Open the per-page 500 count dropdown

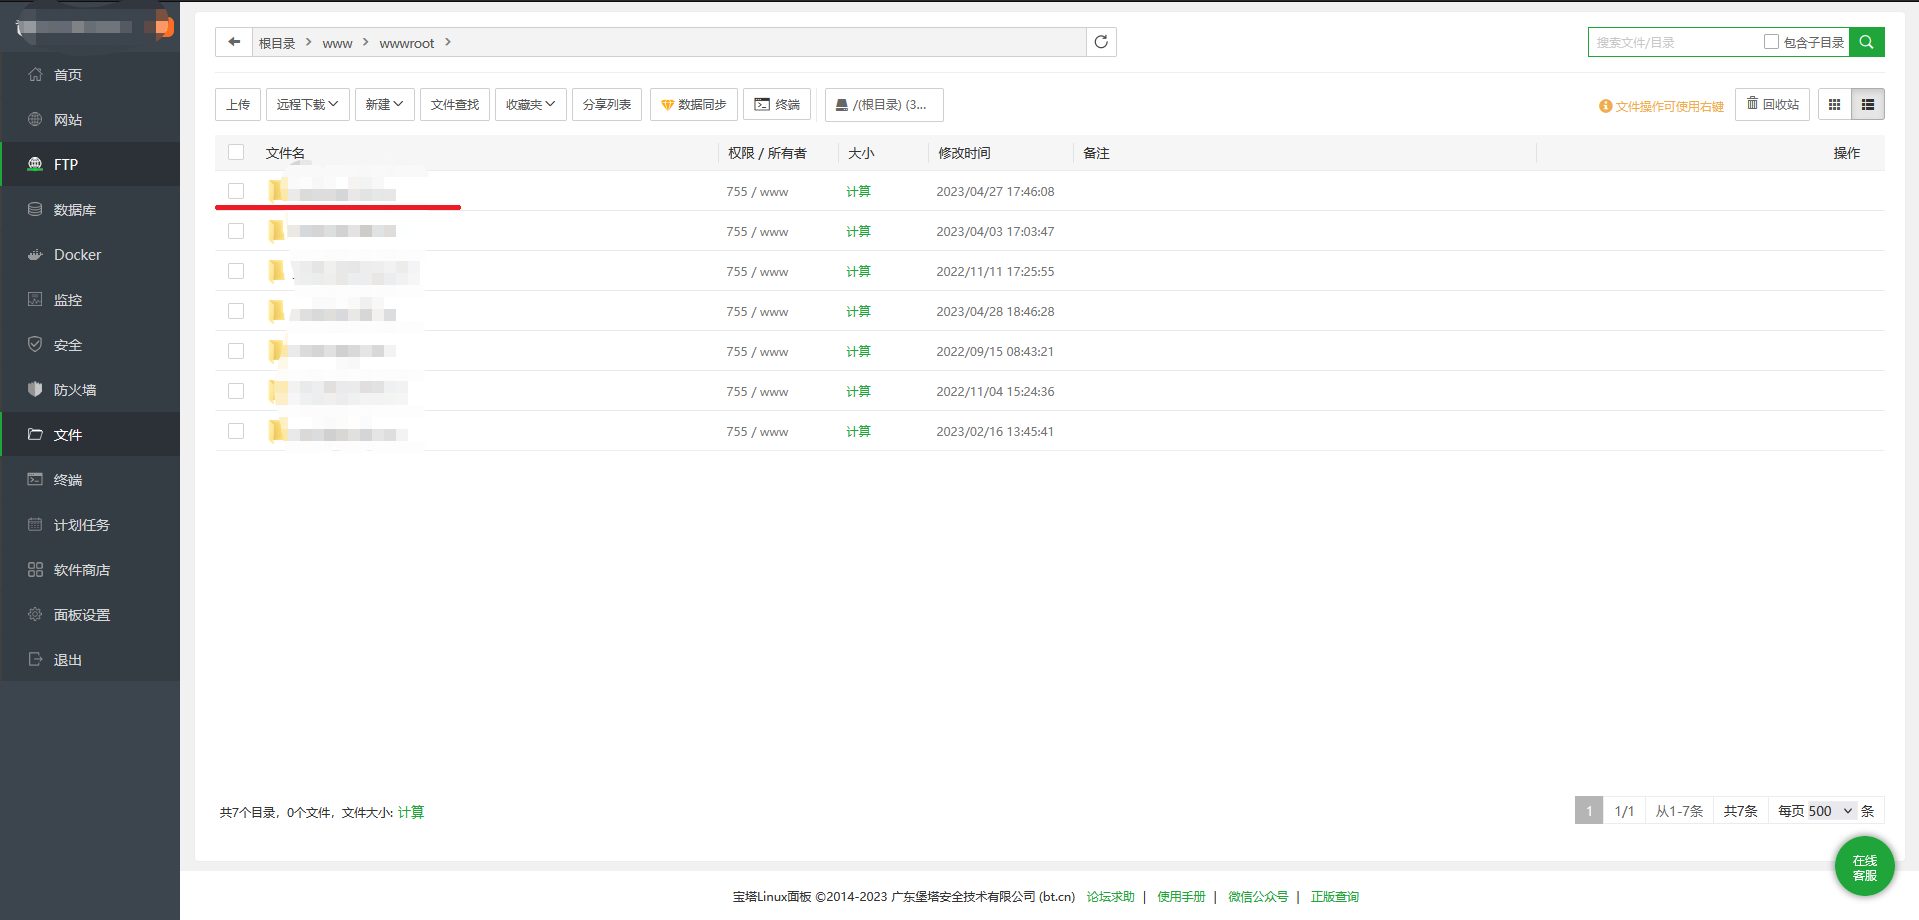point(1831,811)
